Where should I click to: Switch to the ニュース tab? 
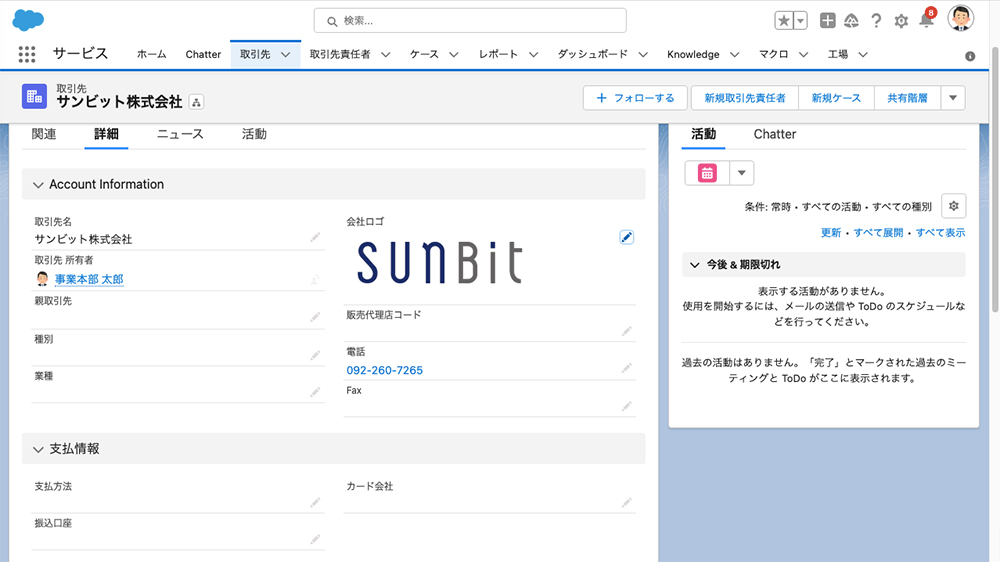pyautogui.click(x=180, y=134)
